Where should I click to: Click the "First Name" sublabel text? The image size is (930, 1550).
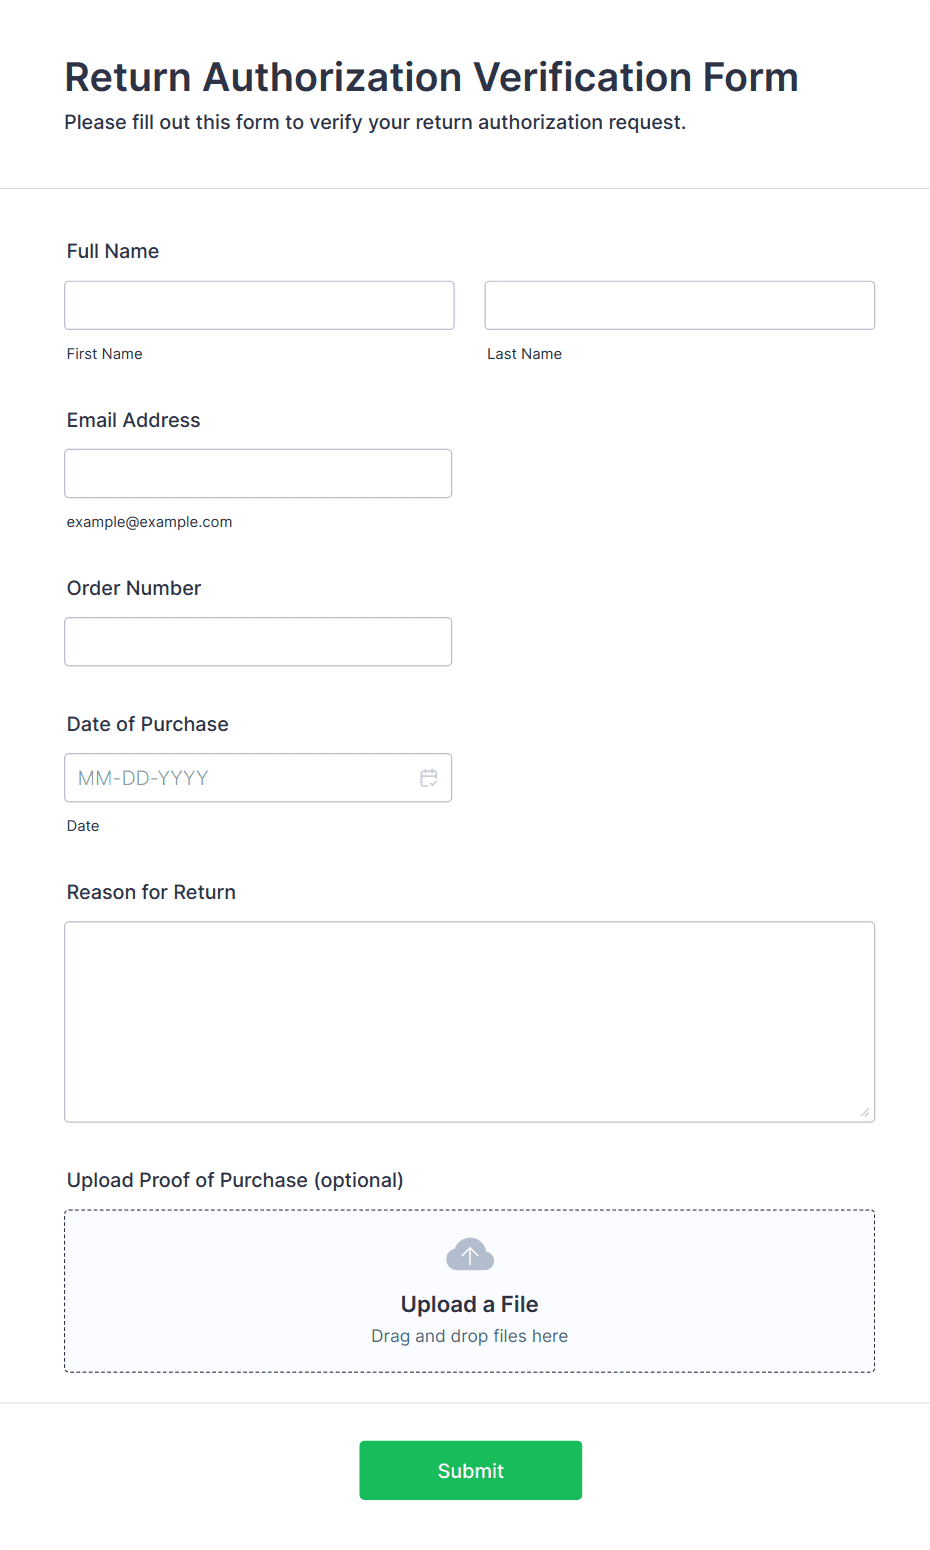pos(105,354)
